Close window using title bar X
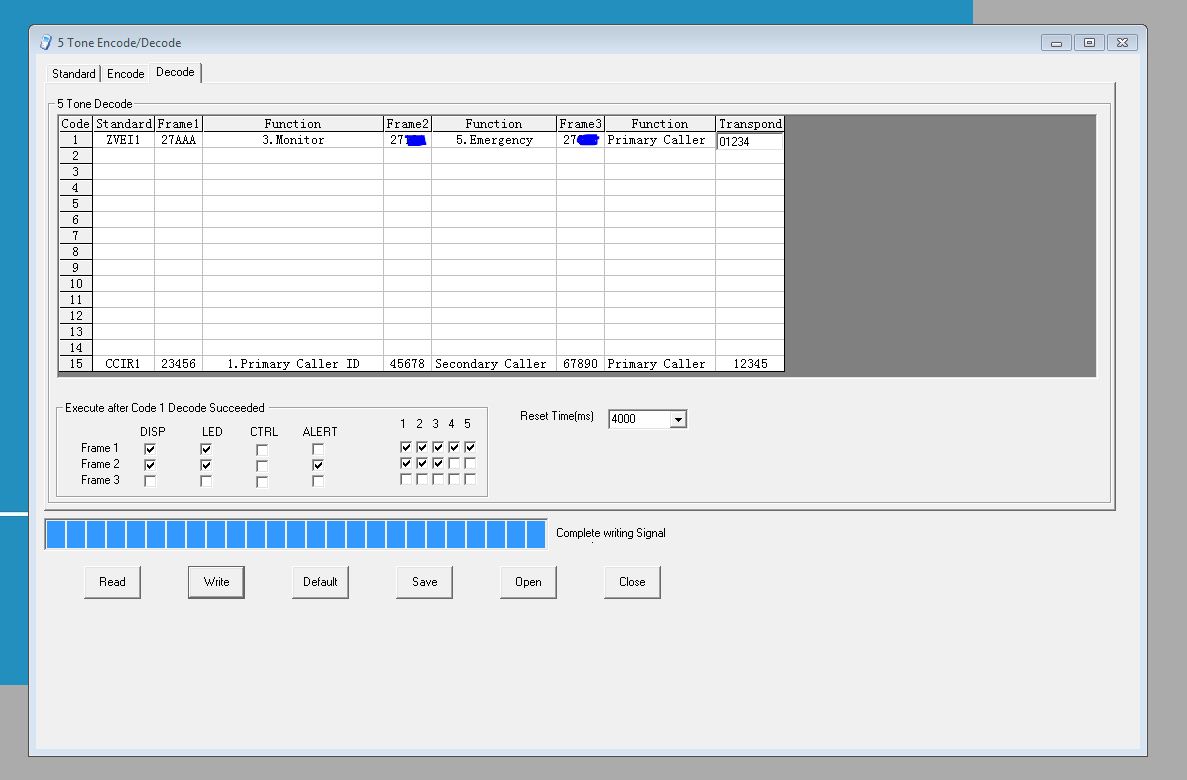1187x780 pixels. pos(1123,42)
